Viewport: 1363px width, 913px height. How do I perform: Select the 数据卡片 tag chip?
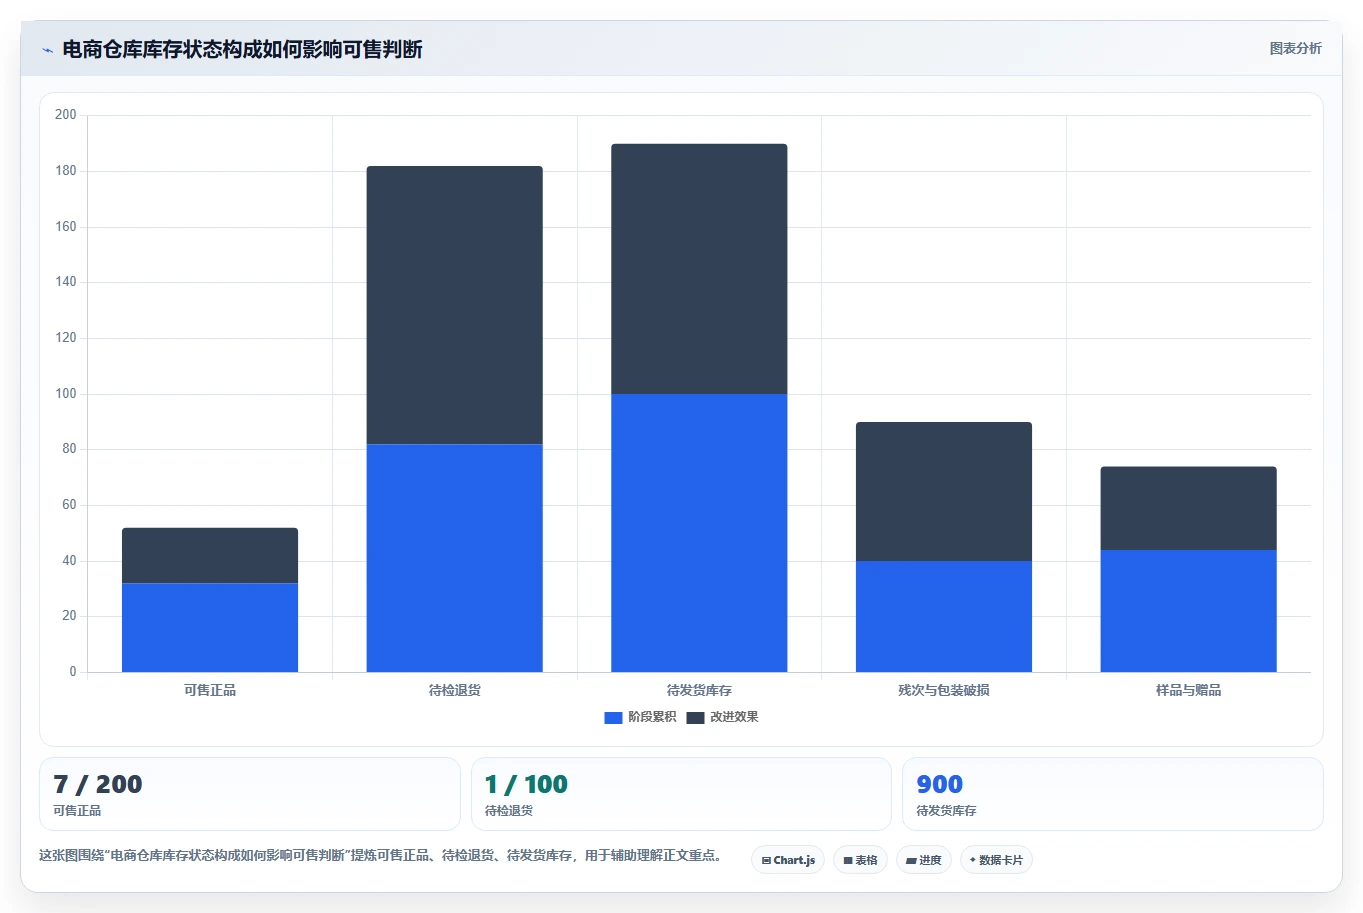996,860
